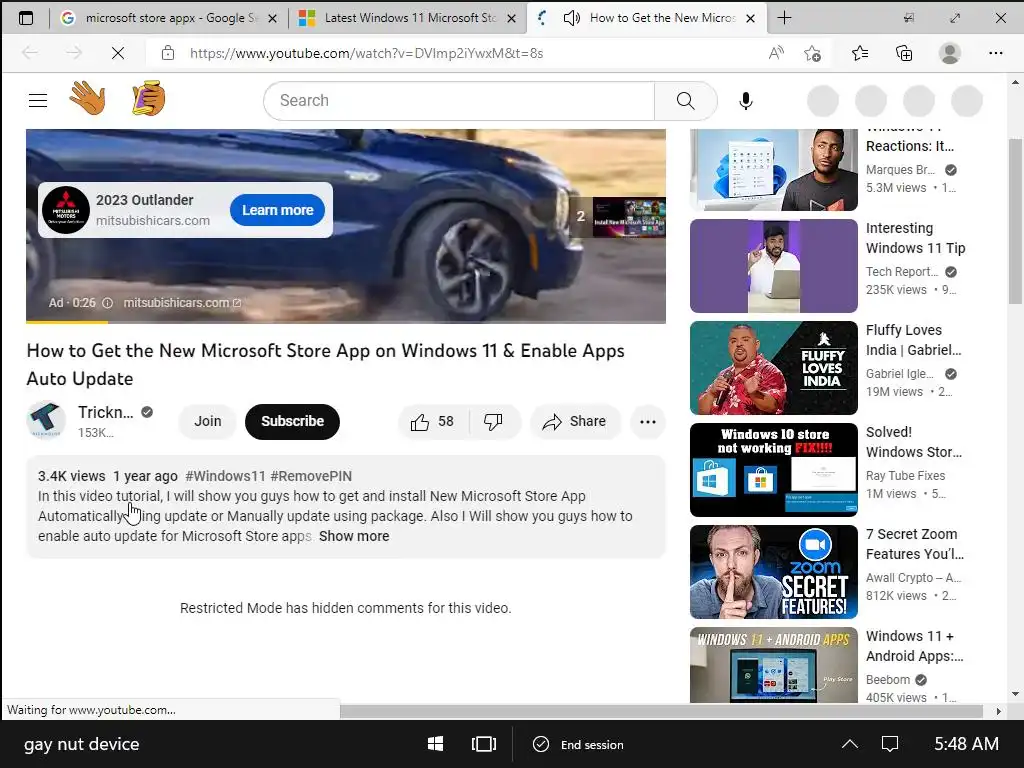Screen dimensions: 1024x768
Task: Open Fluffy Loves India video thumbnail
Action: tap(774, 368)
